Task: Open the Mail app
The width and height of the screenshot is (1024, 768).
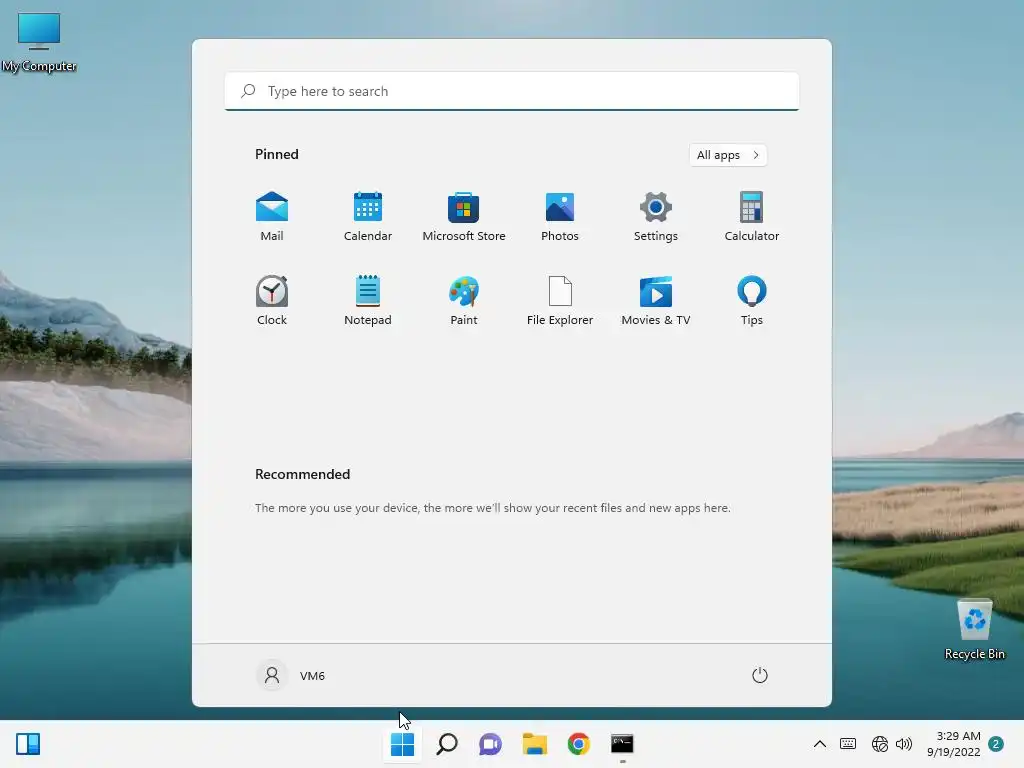Action: pos(272,217)
